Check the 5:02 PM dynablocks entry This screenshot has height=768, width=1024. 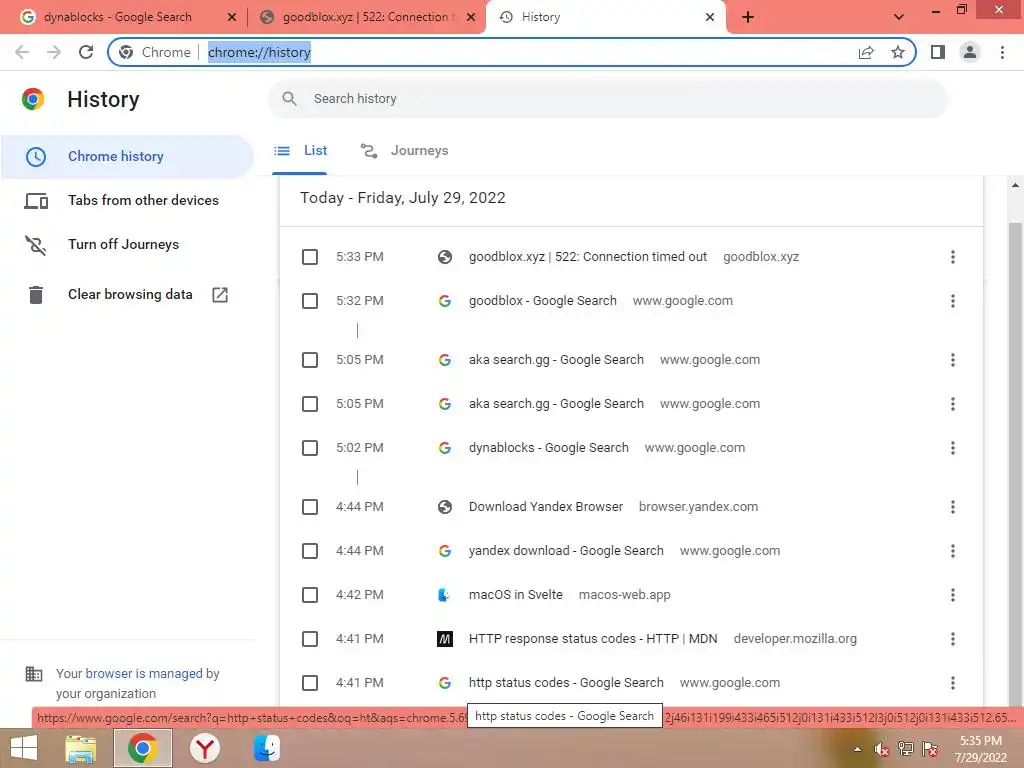310,448
